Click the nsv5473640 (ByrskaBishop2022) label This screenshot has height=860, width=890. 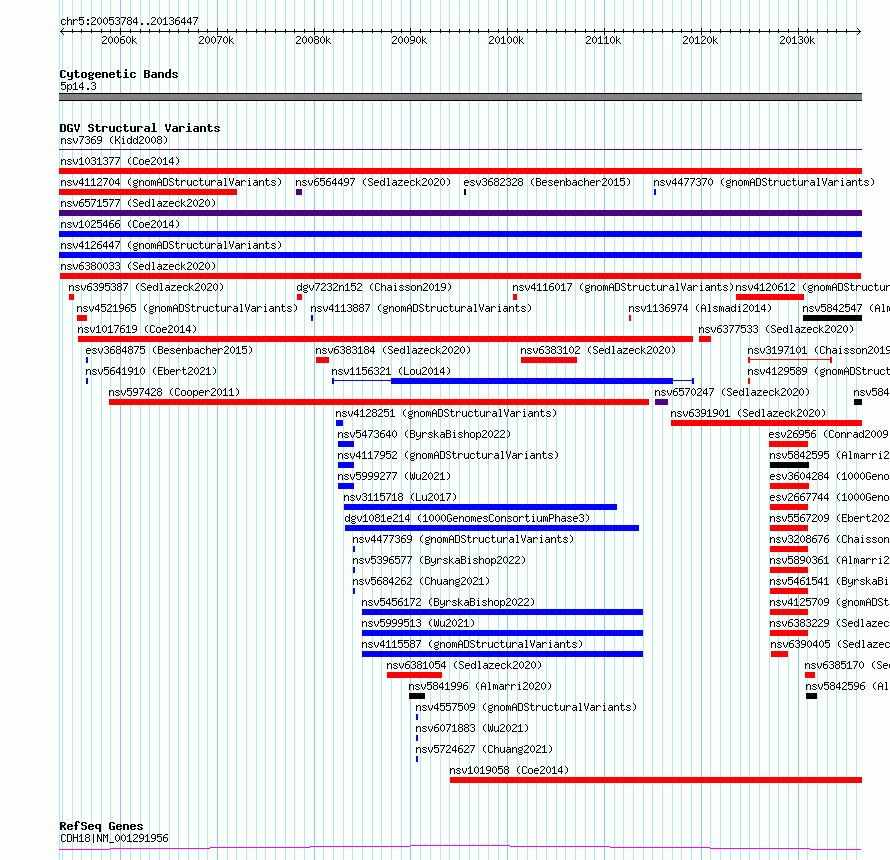pos(424,434)
